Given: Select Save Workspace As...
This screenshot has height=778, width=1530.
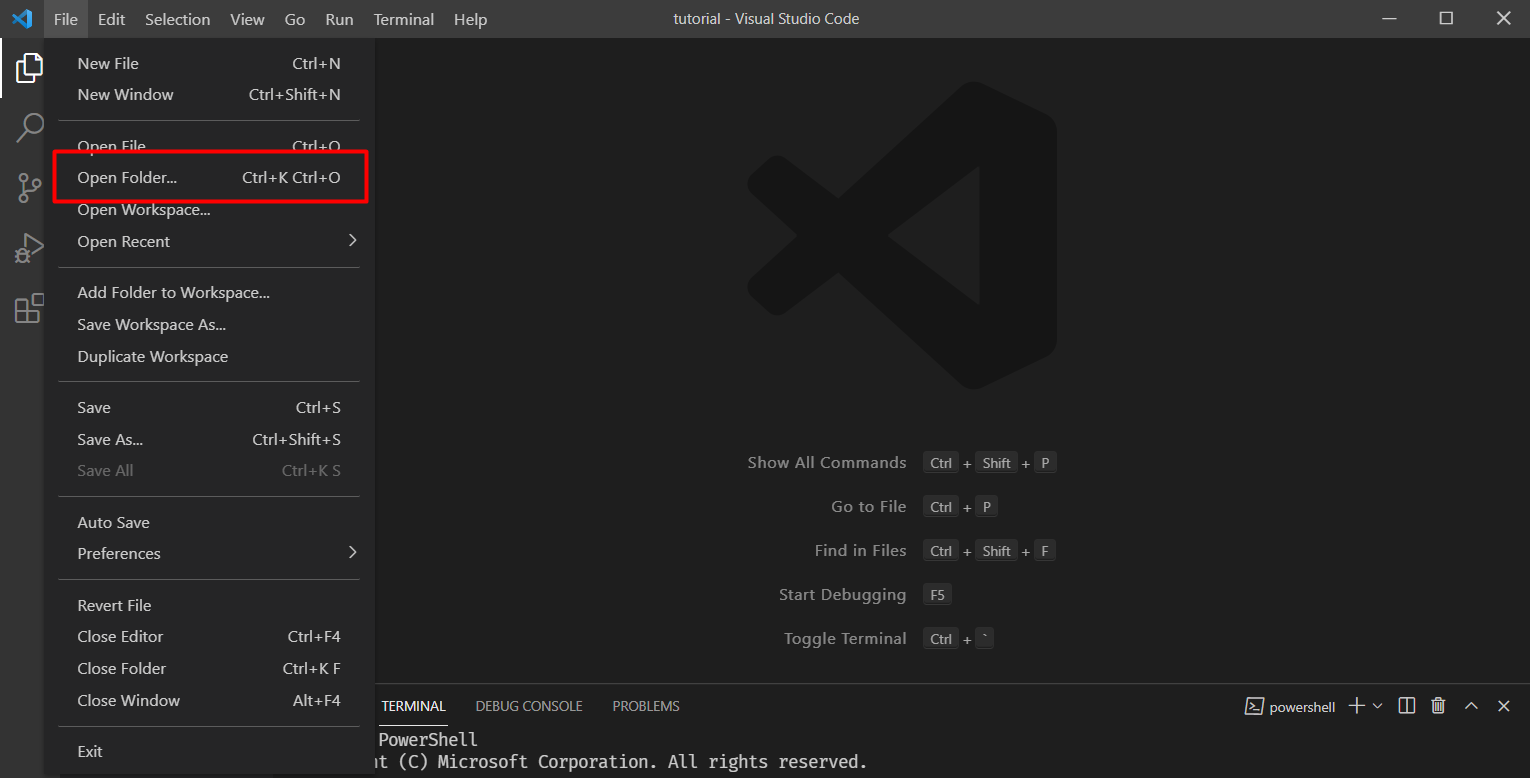Looking at the screenshot, I should tap(209, 325).
